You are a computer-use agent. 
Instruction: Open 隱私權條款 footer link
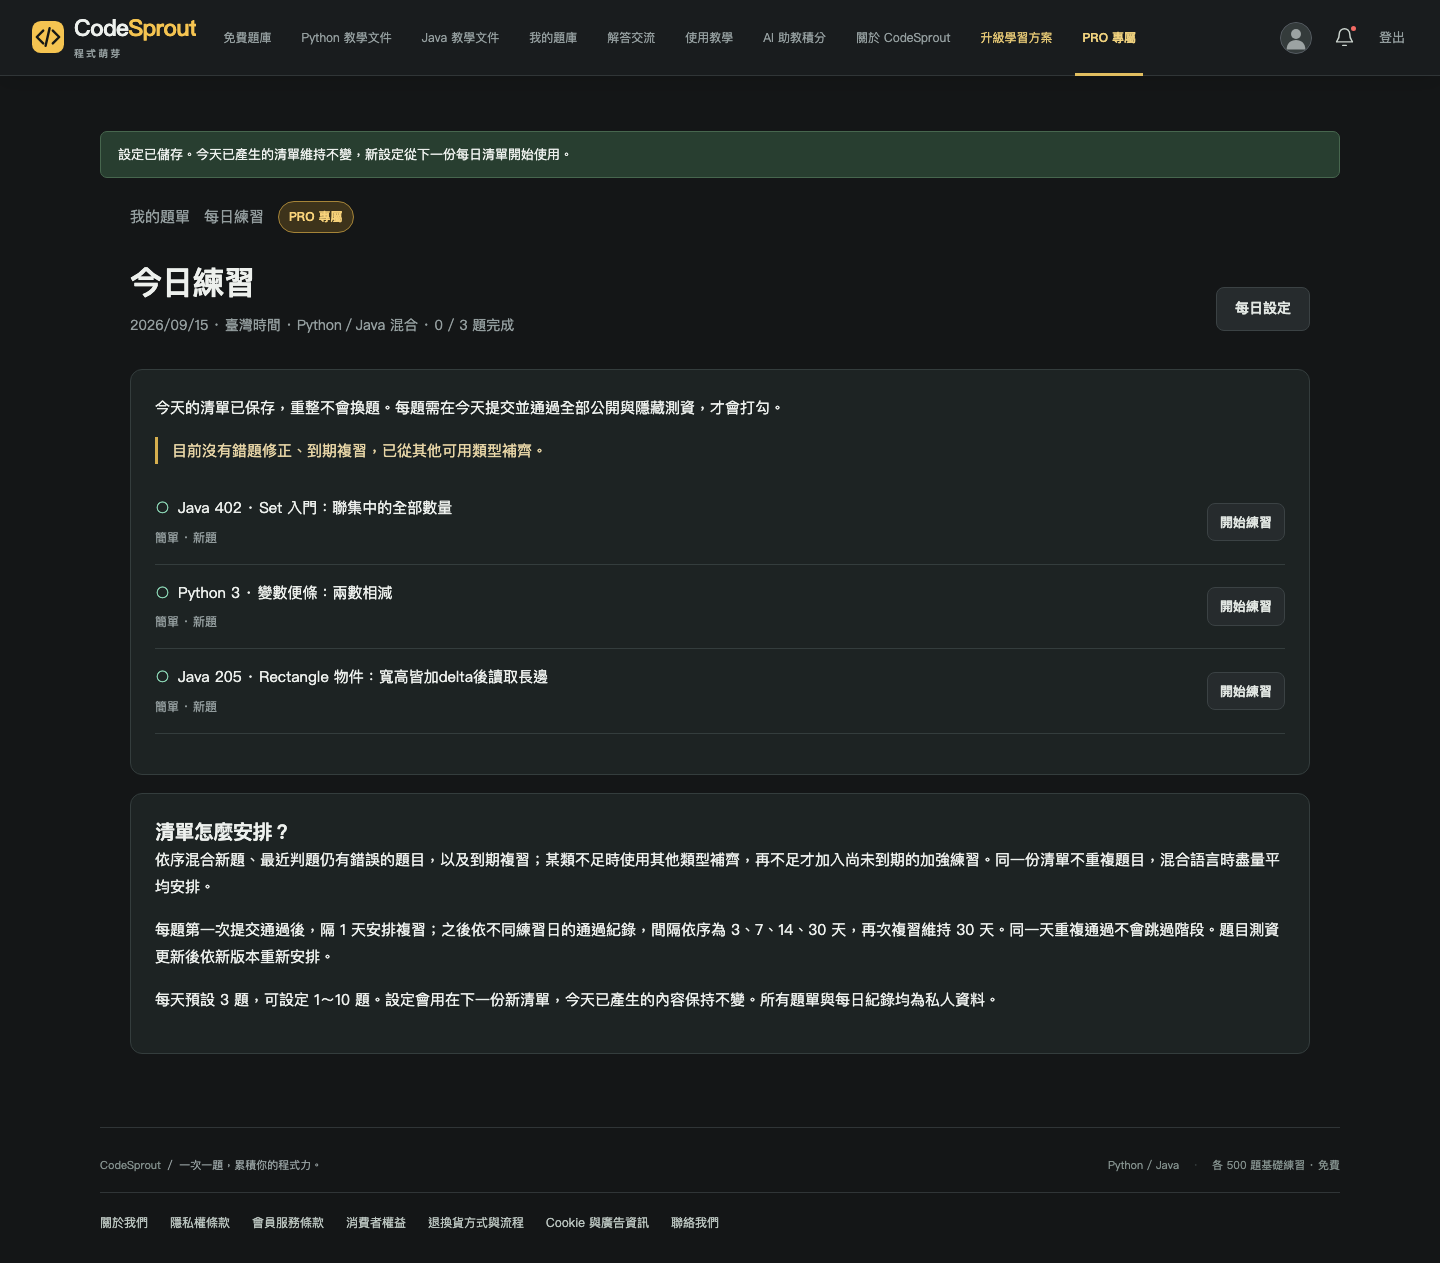(x=200, y=1223)
